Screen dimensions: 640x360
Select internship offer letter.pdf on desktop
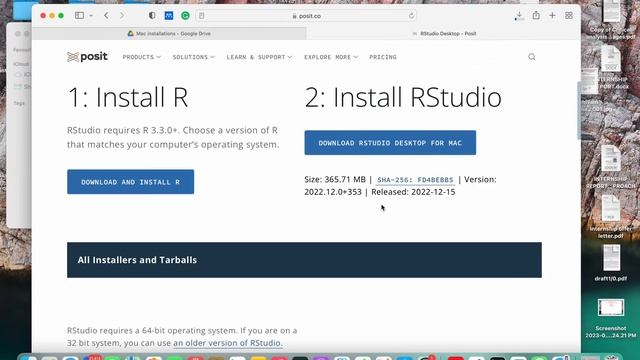coord(611,218)
